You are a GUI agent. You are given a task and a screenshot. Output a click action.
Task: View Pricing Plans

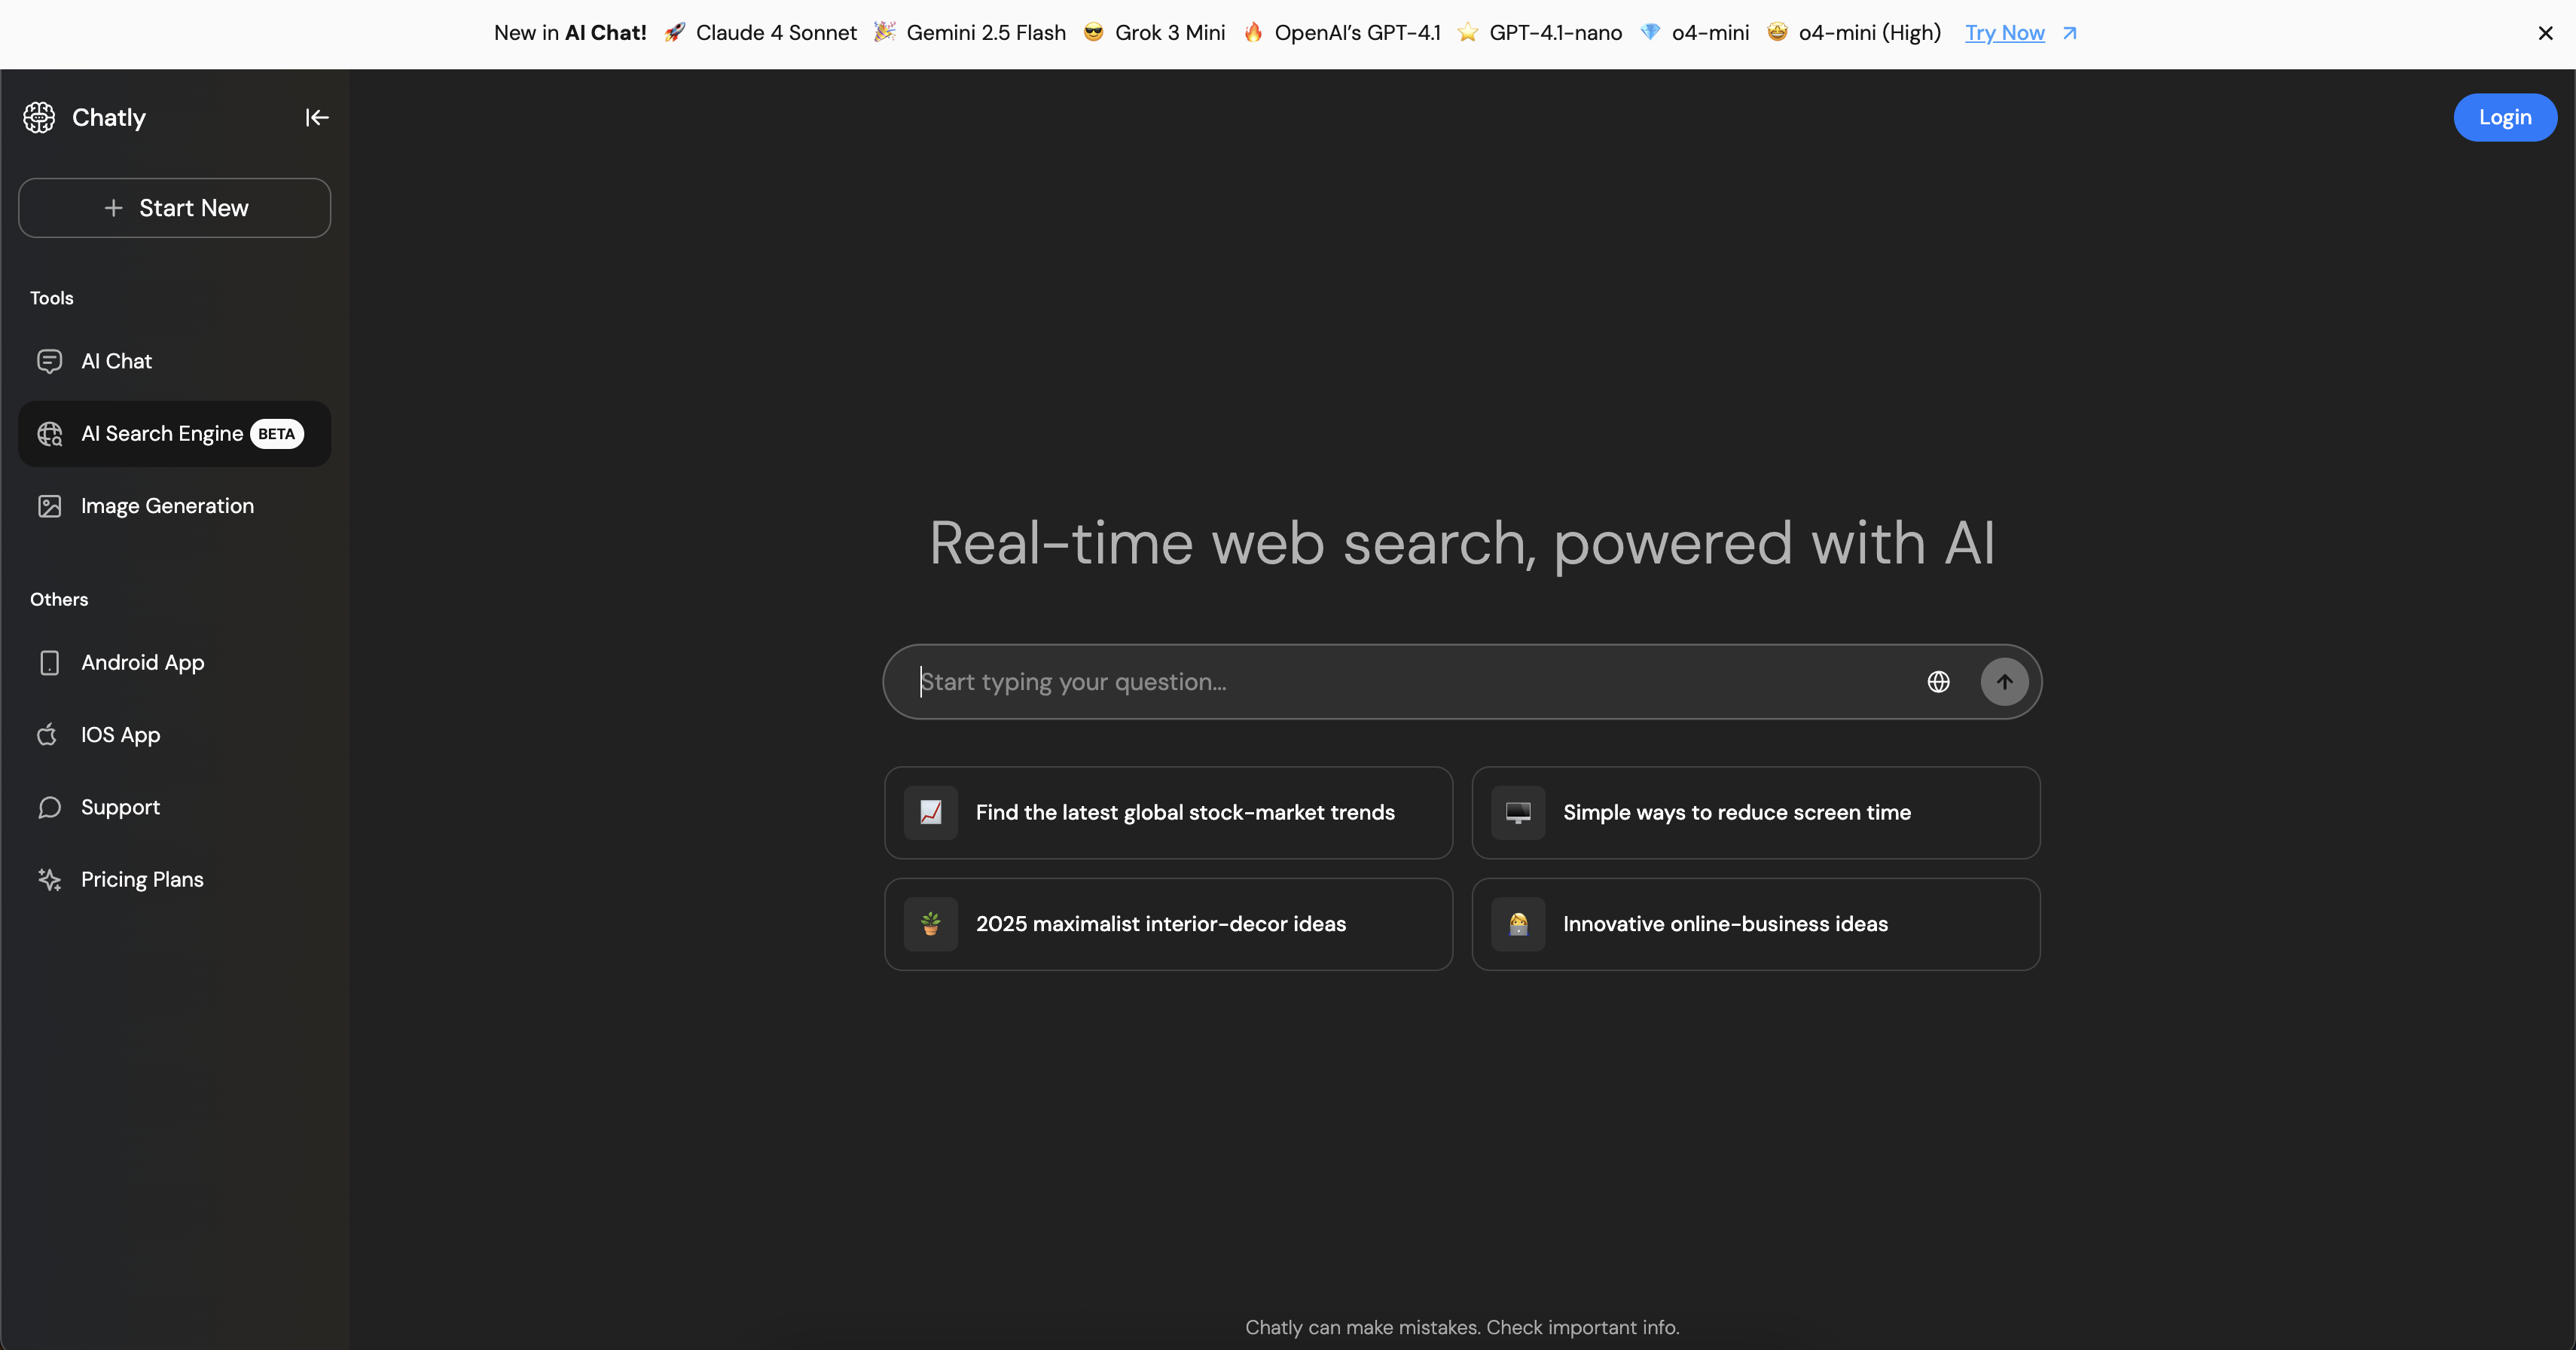174,879
